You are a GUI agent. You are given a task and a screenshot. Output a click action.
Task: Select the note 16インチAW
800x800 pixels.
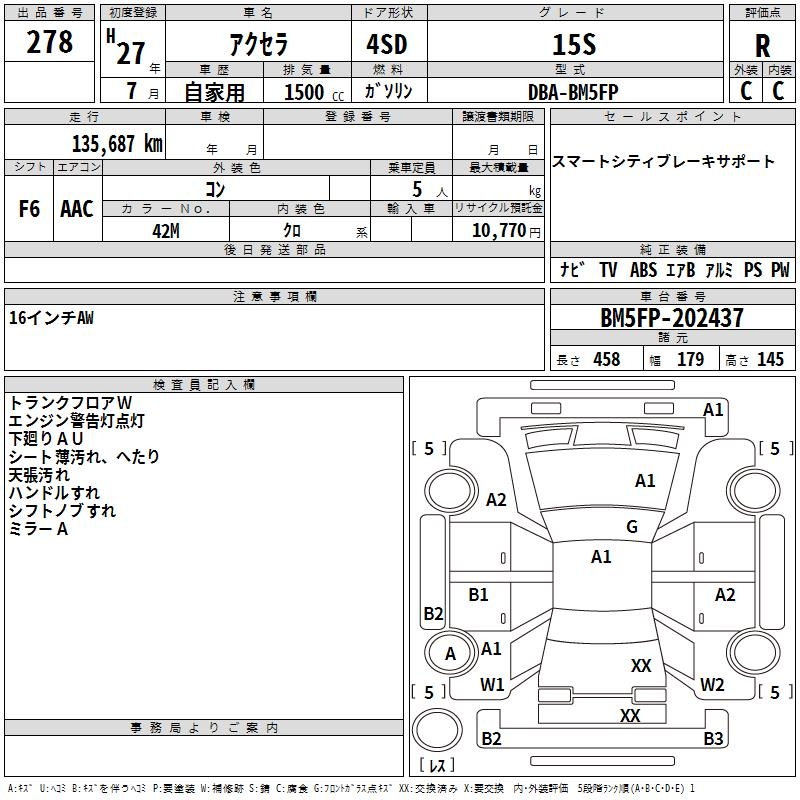coord(51,318)
